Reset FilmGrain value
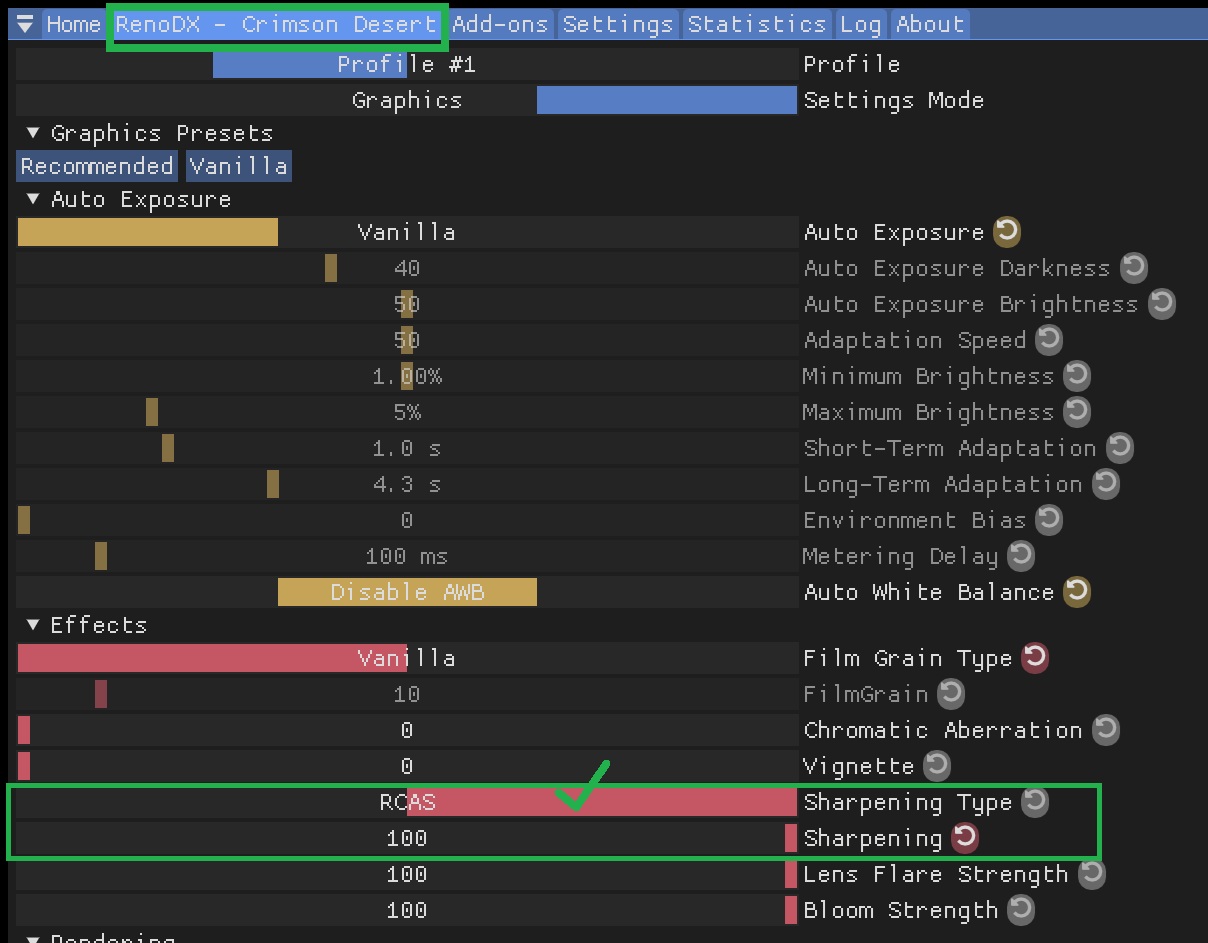The width and height of the screenshot is (1208, 943). click(951, 694)
